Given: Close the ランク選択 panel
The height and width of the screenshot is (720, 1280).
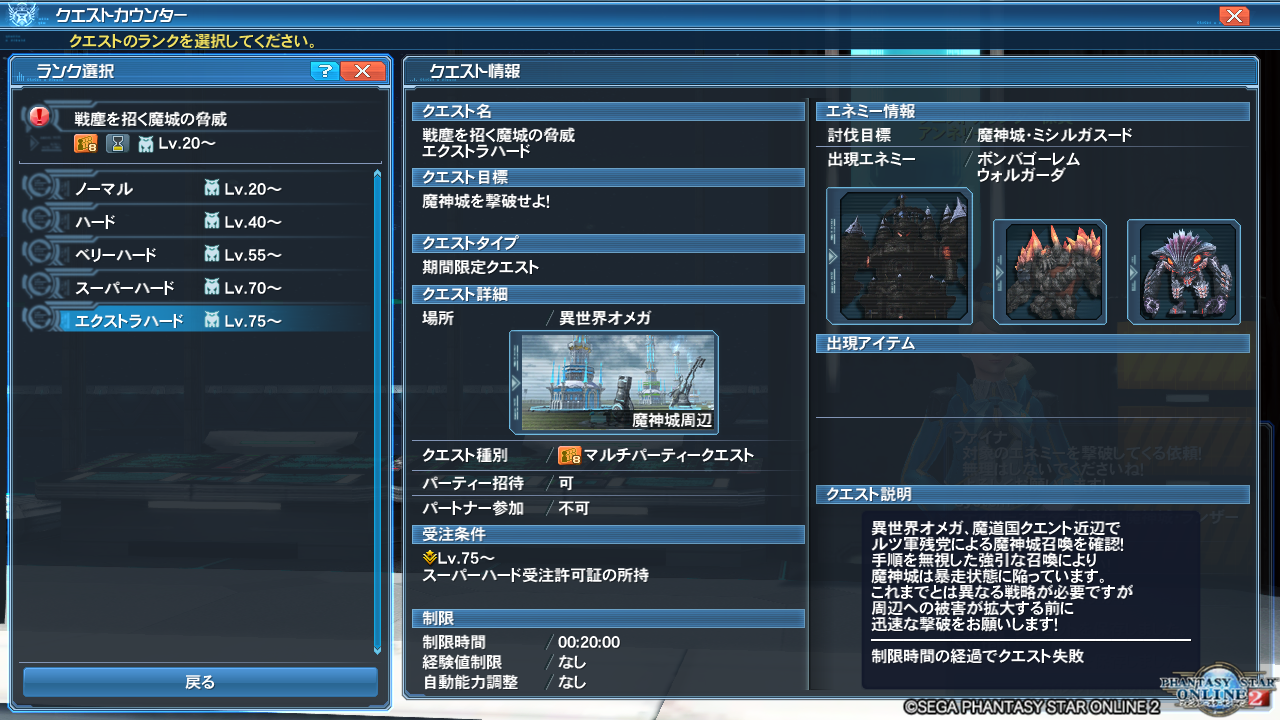Looking at the screenshot, I should [362, 71].
